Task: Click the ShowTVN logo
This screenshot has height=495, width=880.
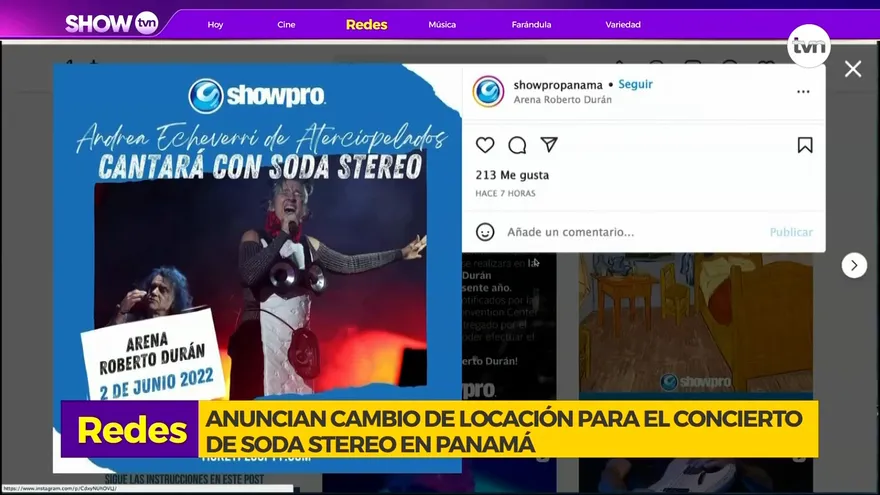Action: pyautogui.click(x=112, y=23)
